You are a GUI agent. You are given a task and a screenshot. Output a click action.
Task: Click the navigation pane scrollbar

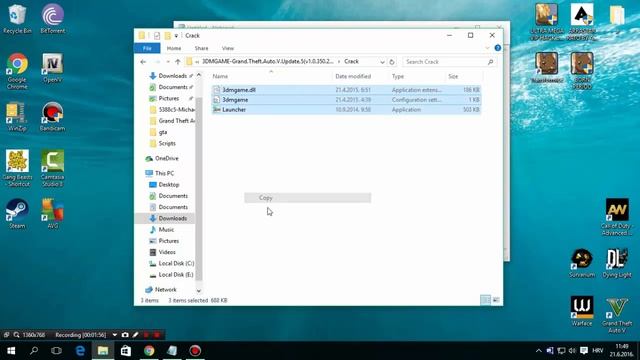(199, 188)
